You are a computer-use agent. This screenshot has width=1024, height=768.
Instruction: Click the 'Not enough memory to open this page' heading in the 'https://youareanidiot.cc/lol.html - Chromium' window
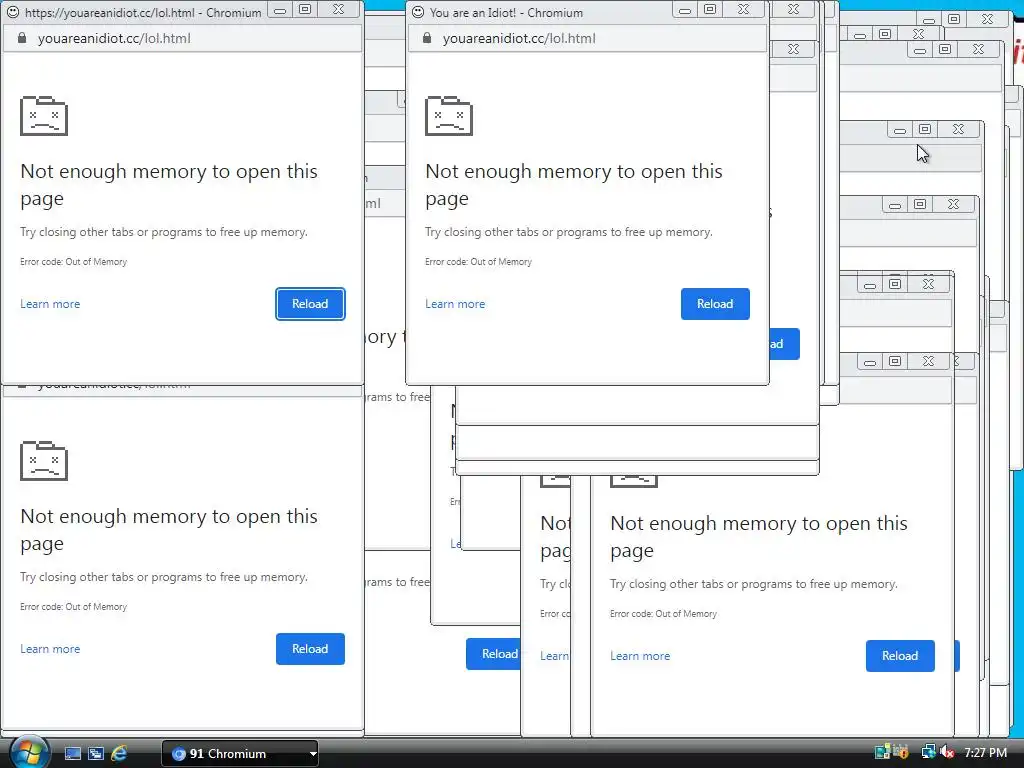[x=169, y=184]
